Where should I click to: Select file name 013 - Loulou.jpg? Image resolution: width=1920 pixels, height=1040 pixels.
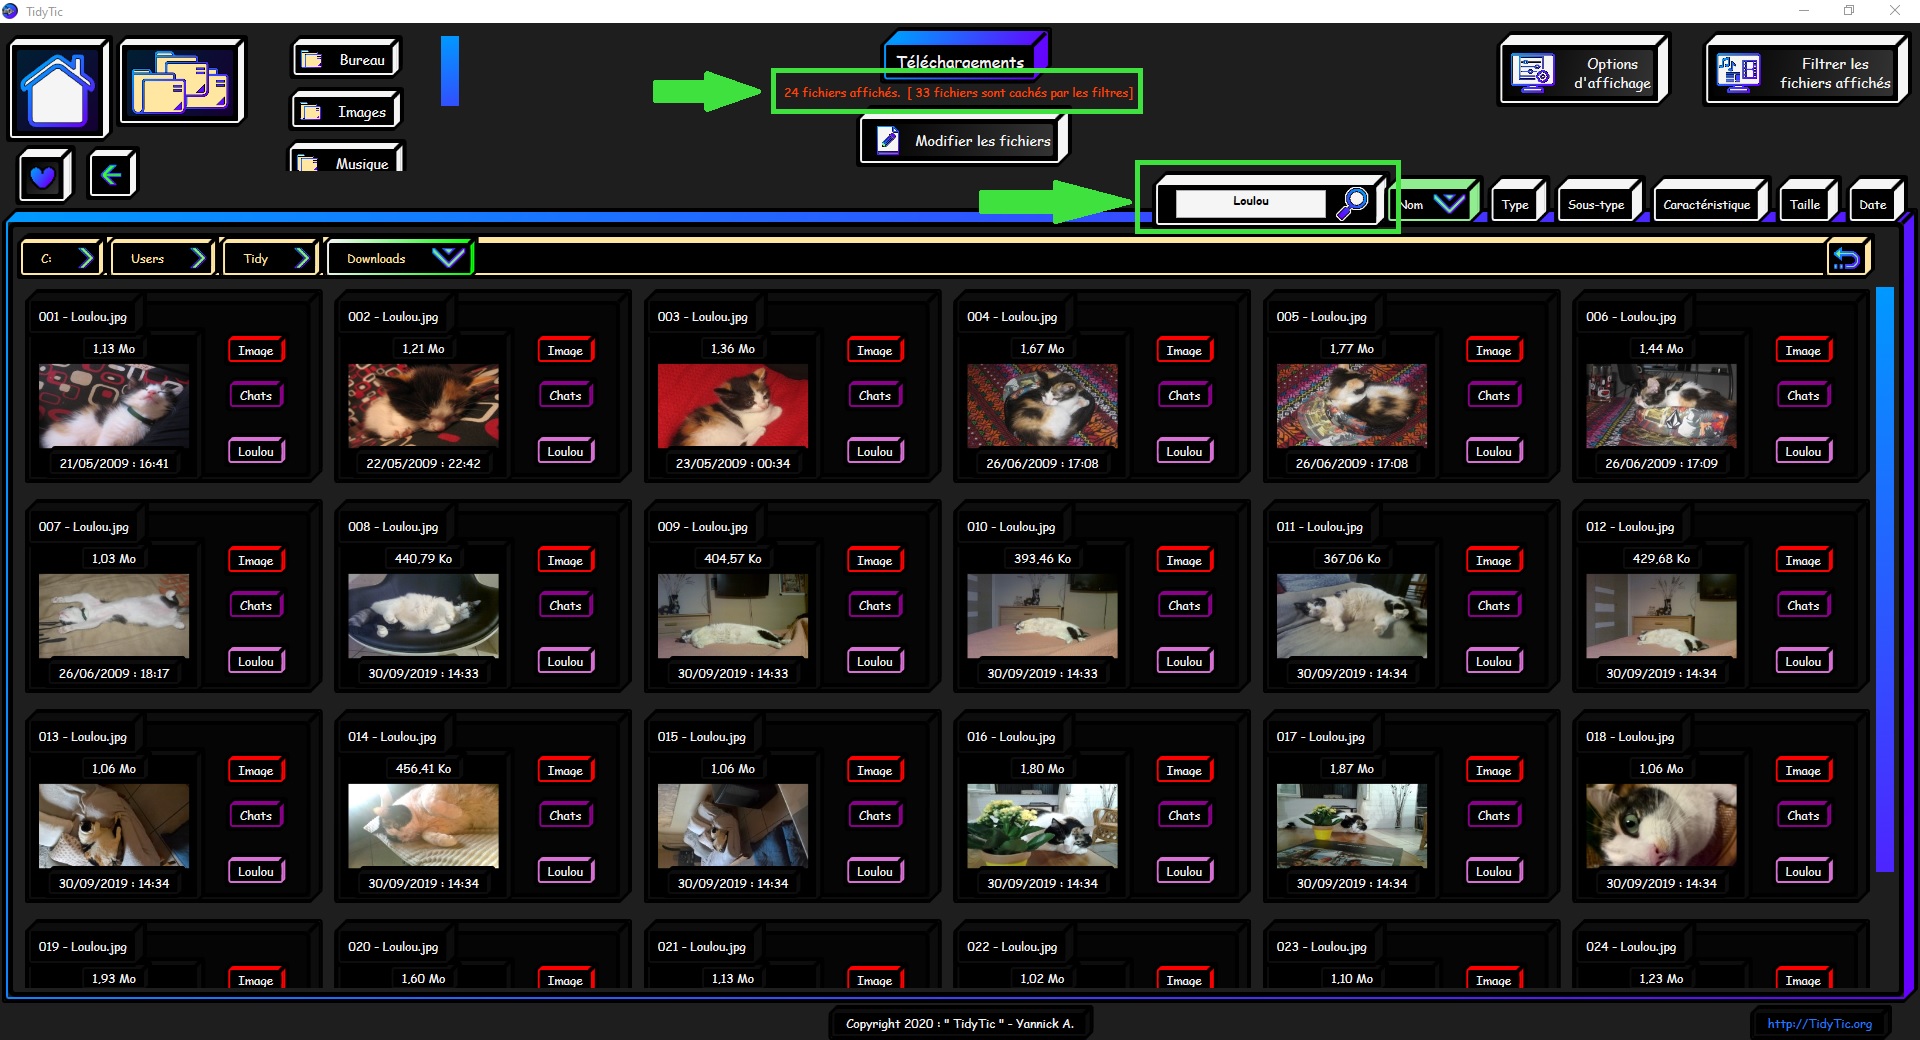[x=83, y=737]
